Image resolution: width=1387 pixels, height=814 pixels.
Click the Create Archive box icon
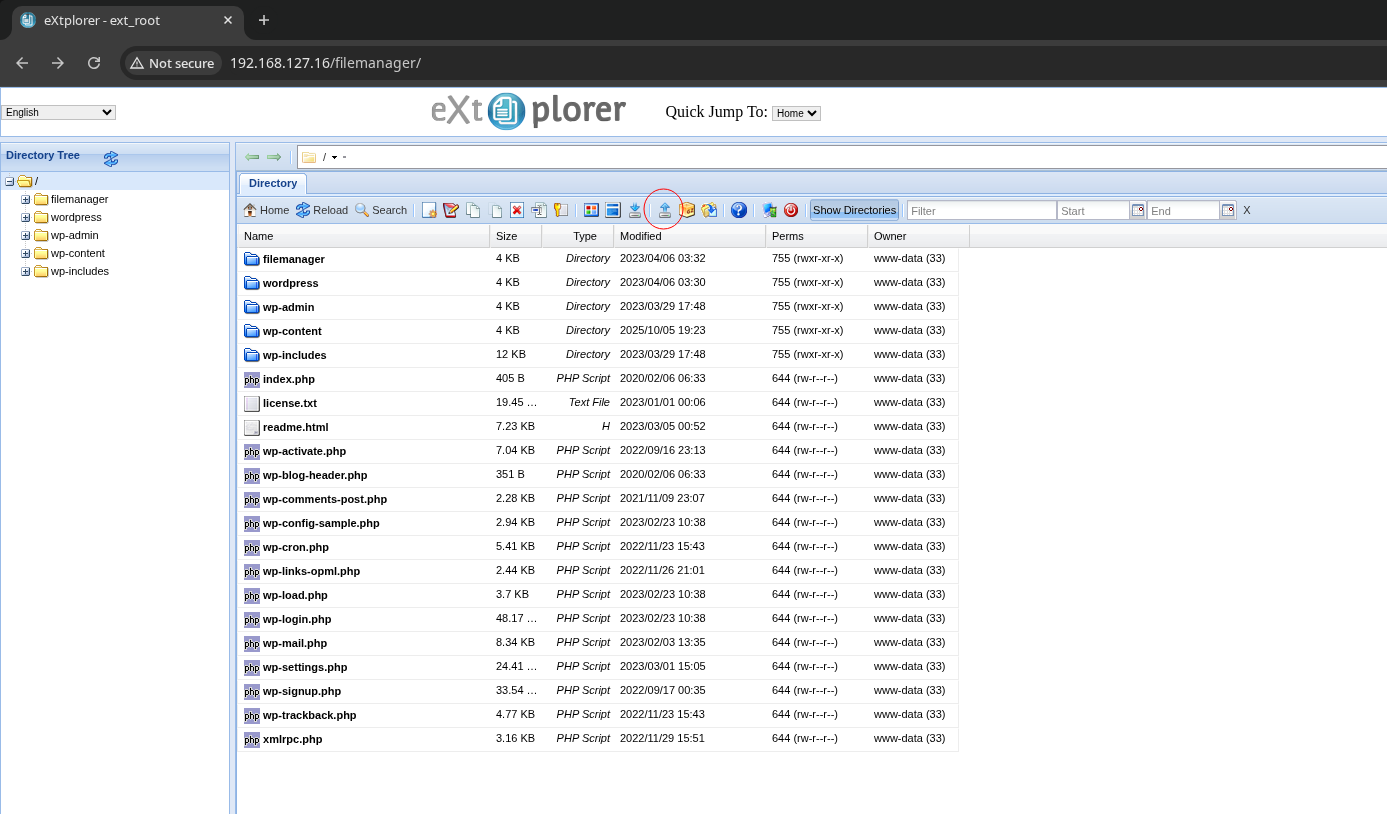(x=687, y=210)
